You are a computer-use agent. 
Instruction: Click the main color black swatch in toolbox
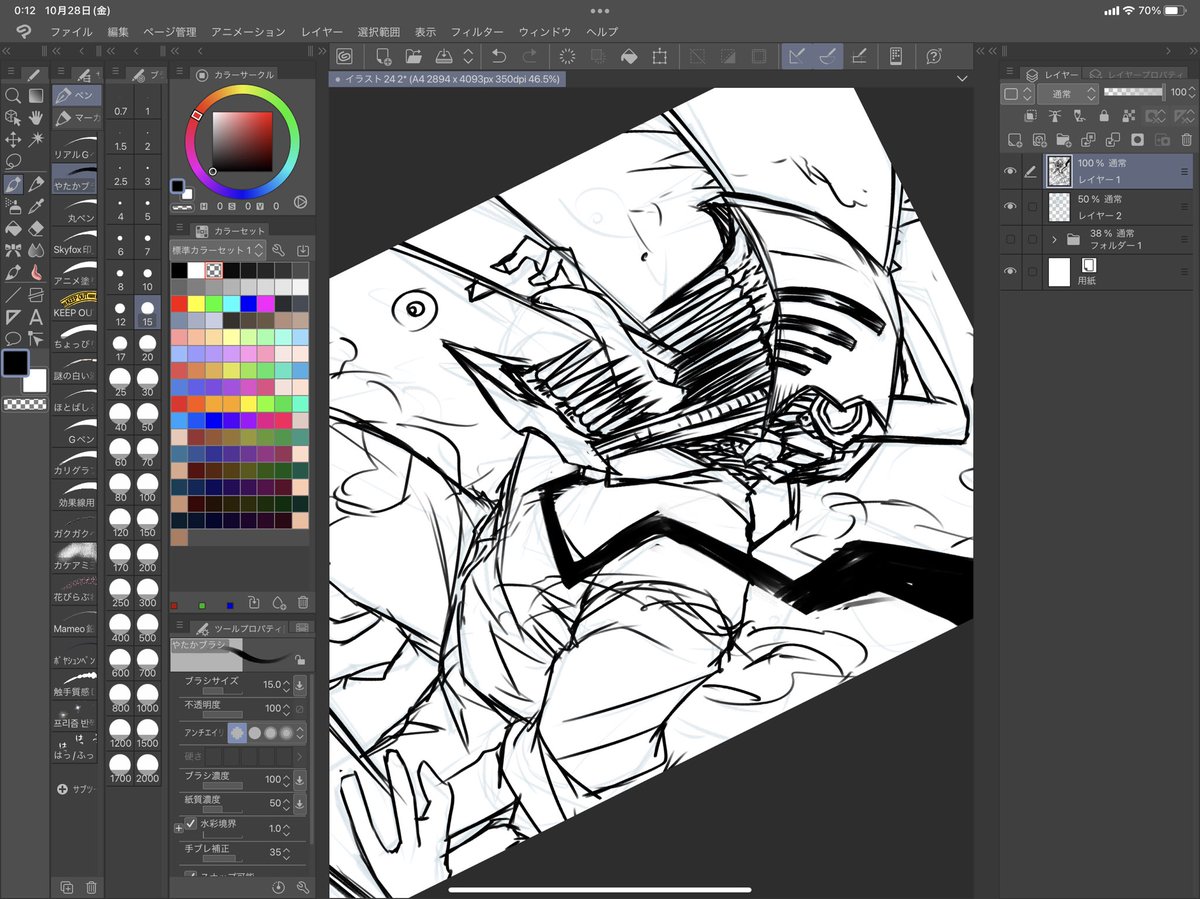click(15, 363)
